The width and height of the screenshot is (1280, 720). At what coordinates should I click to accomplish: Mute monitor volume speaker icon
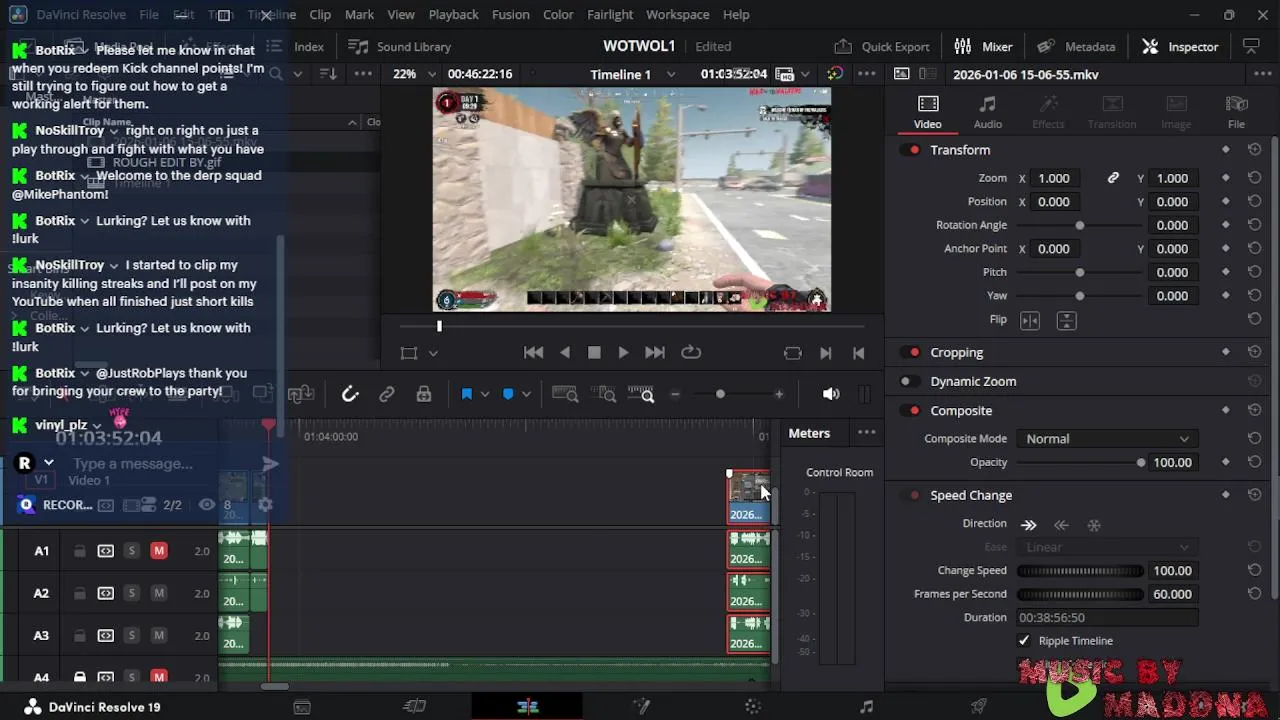831,394
